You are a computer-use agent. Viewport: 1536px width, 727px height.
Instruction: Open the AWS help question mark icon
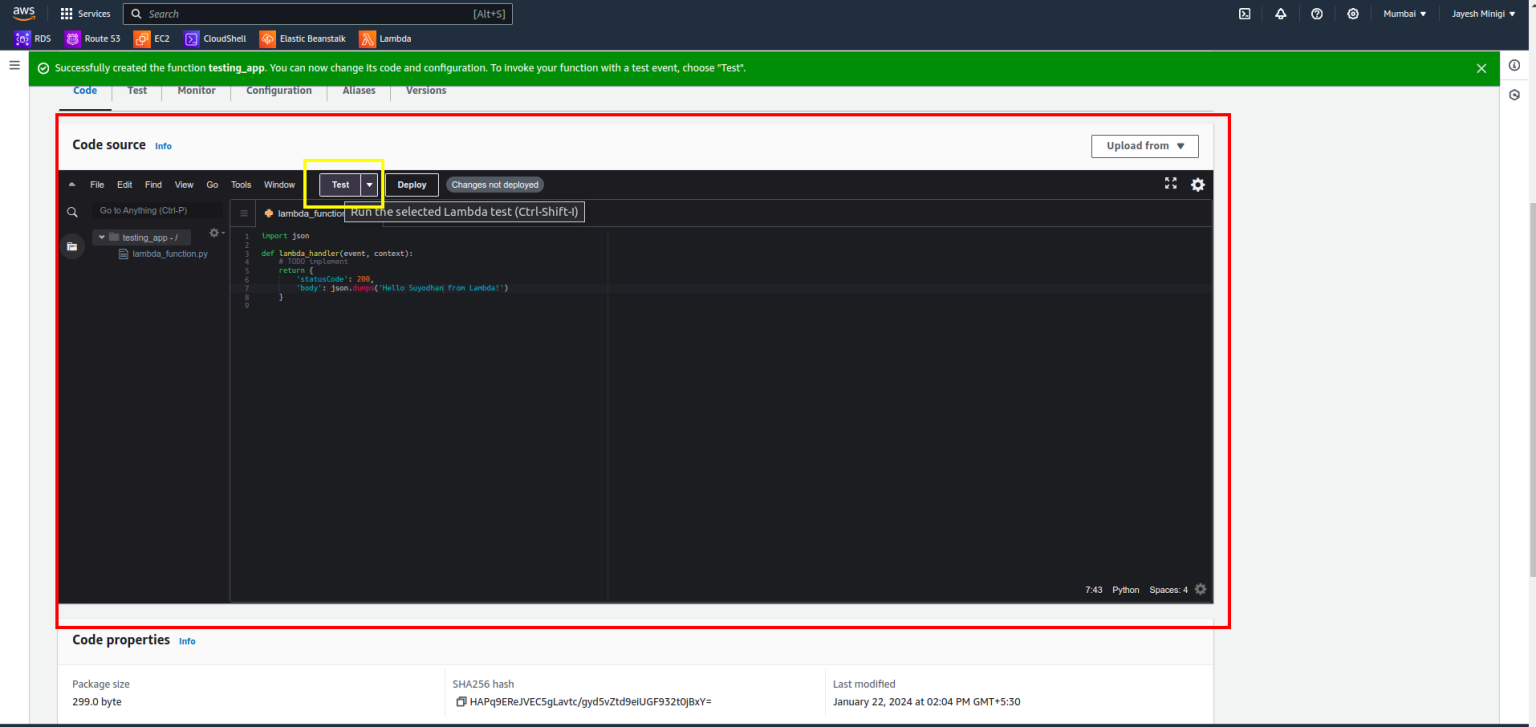pos(1317,13)
